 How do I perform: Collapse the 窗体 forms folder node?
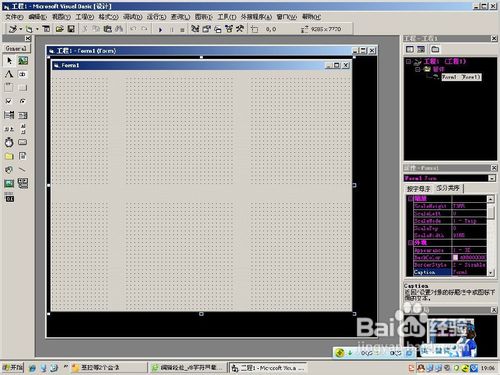[417, 69]
